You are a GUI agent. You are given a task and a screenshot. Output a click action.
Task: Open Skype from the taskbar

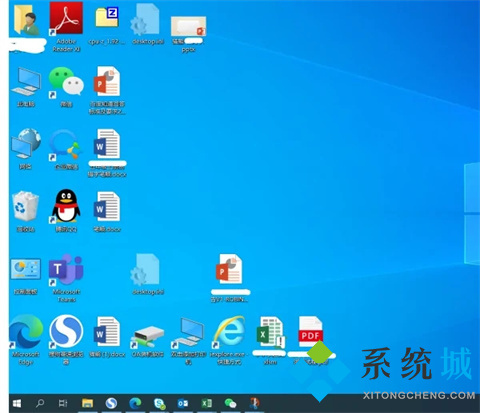(159, 403)
